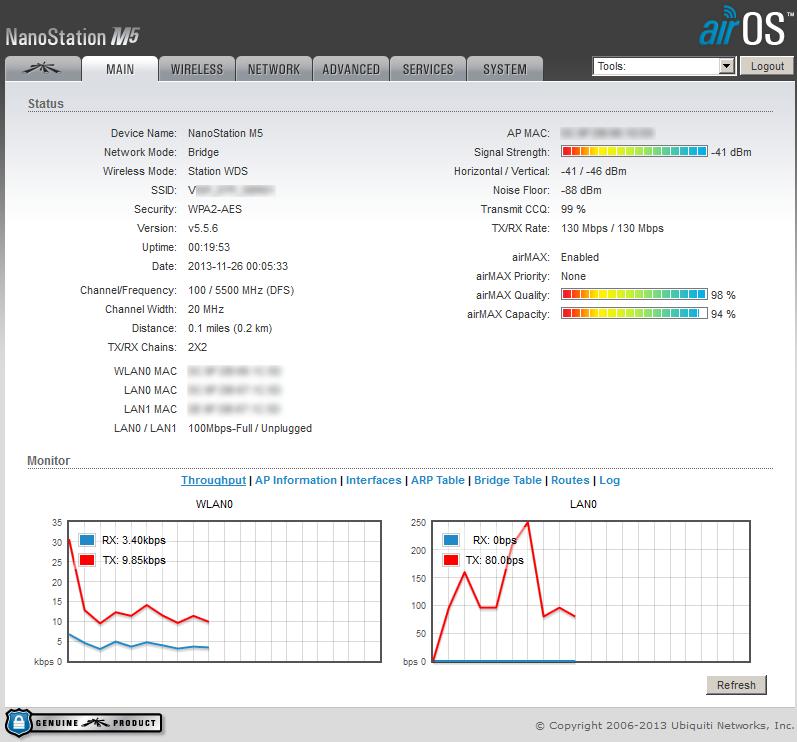Click the '2X2' TX/RX chains value

pos(197,347)
